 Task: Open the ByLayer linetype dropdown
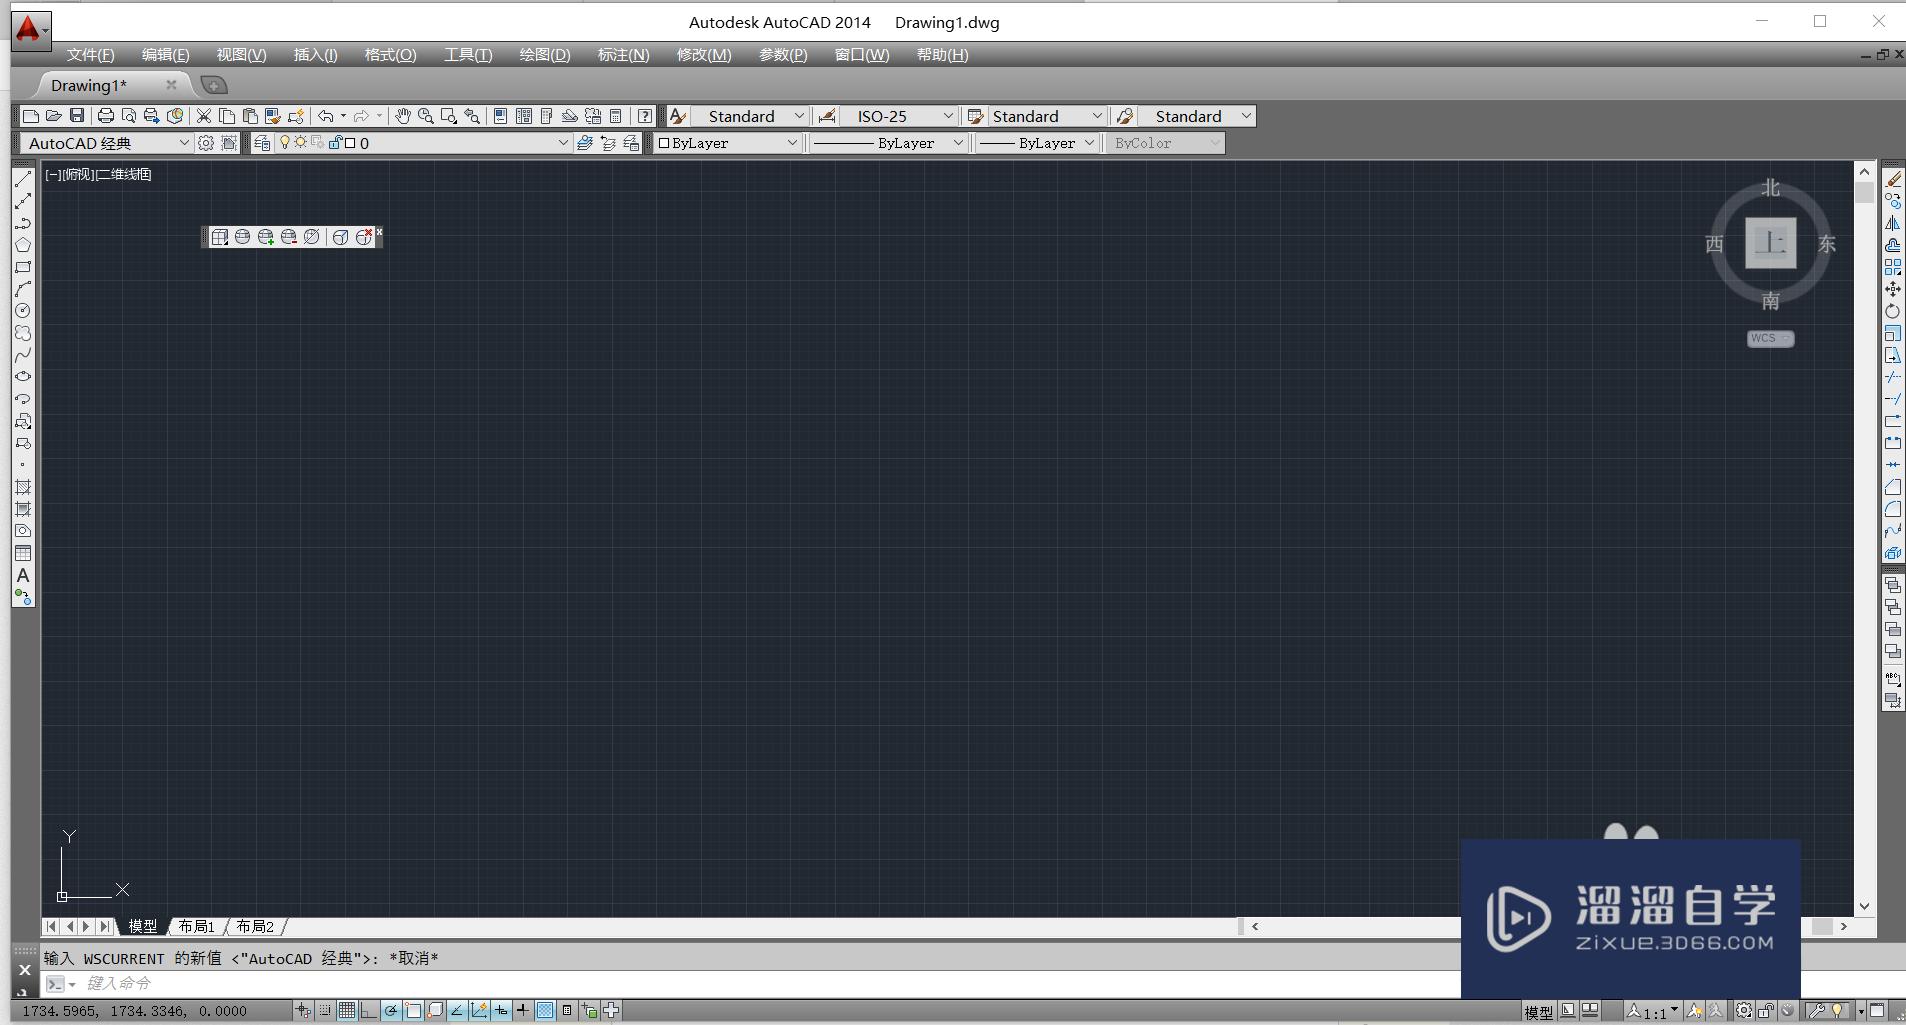point(889,143)
